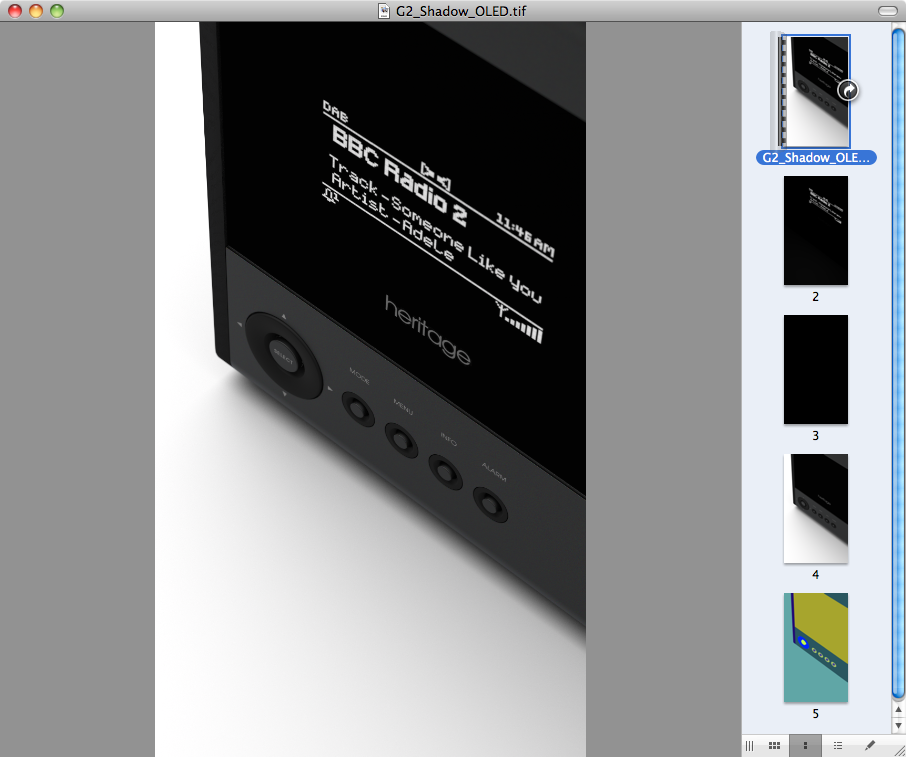The height and width of the screenshot is (757, 906).
Task: Select page 2 thumbnail in sidebar
Action: coord(816,231)
